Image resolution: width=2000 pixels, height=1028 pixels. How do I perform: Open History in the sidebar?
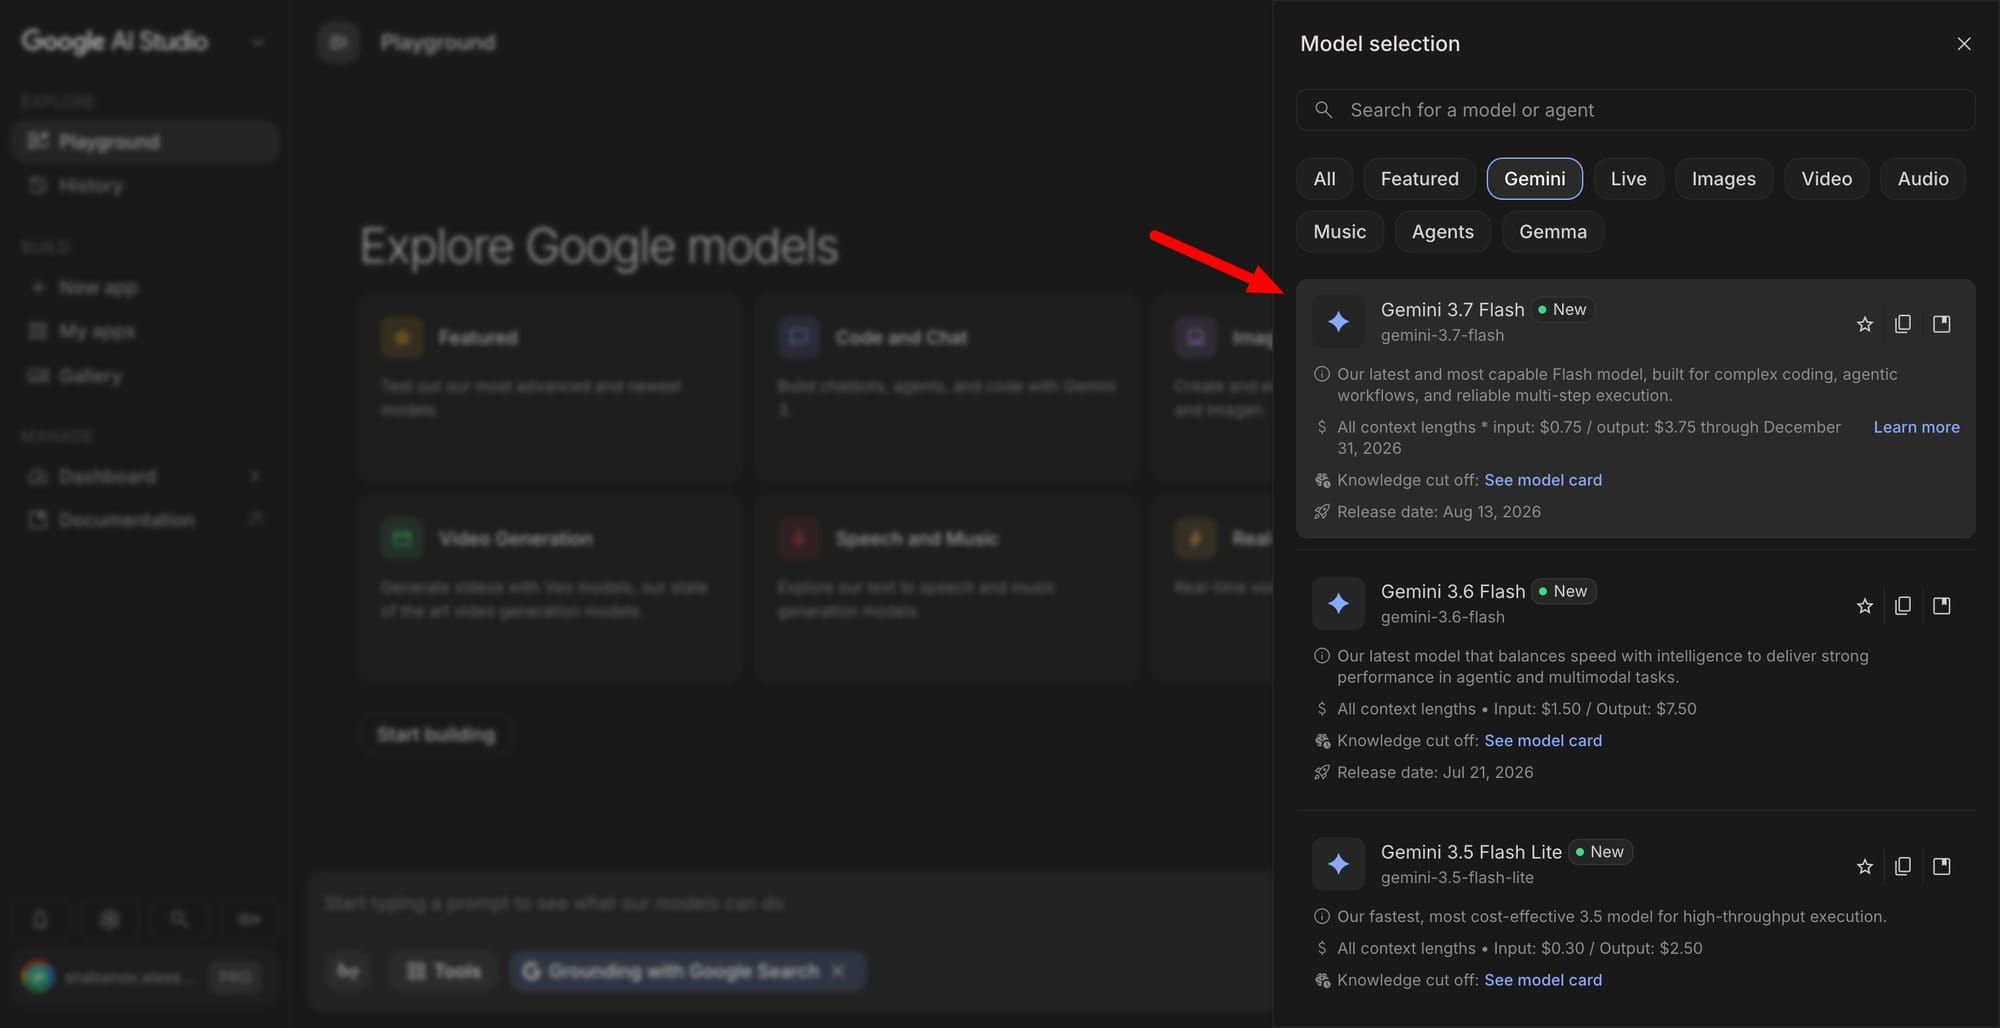pyautogui.click(x=145, y=186)
